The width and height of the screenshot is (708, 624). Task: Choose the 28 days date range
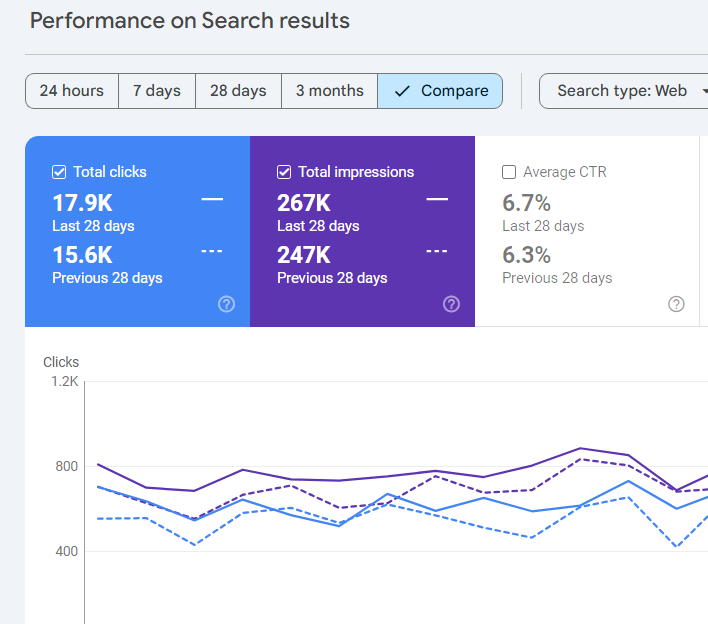click(238, 91)
